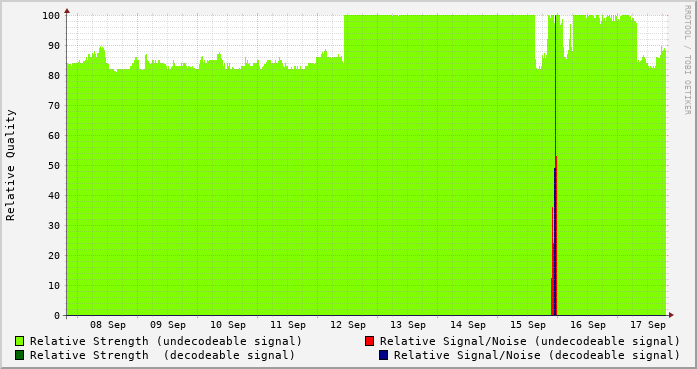Click the 15 Sep date label
The width and height of the screenshot is (697, 369).
point(528,325)
